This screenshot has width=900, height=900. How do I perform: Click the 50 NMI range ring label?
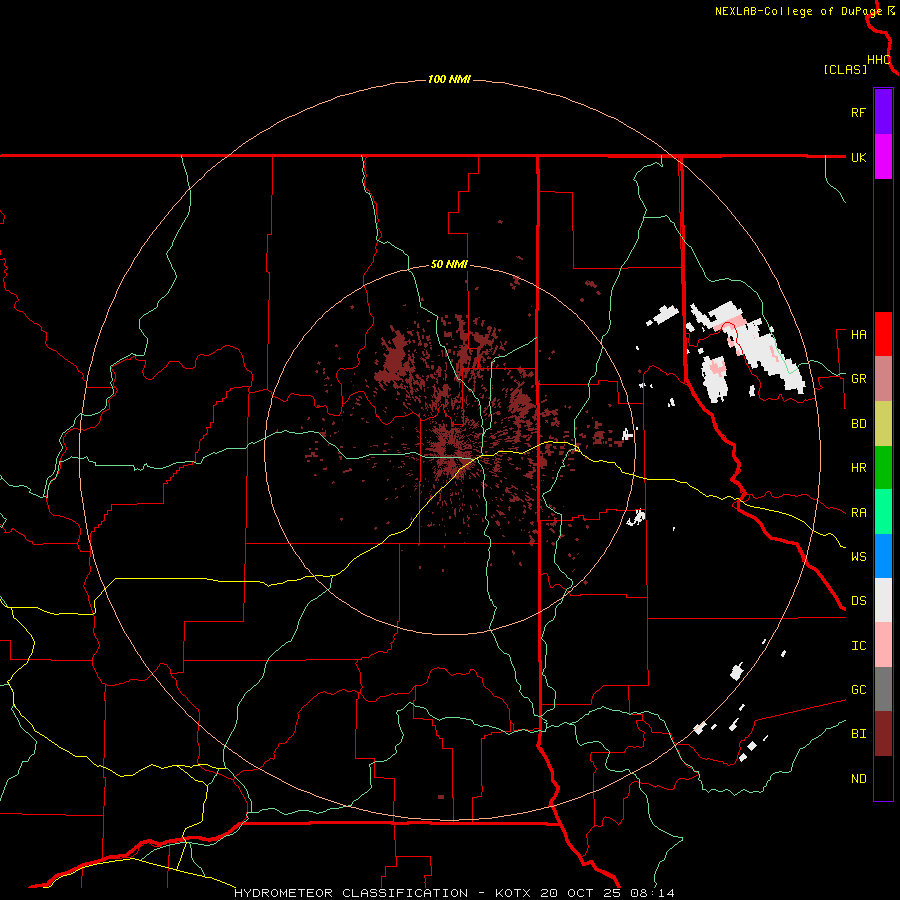pos(449,264)
